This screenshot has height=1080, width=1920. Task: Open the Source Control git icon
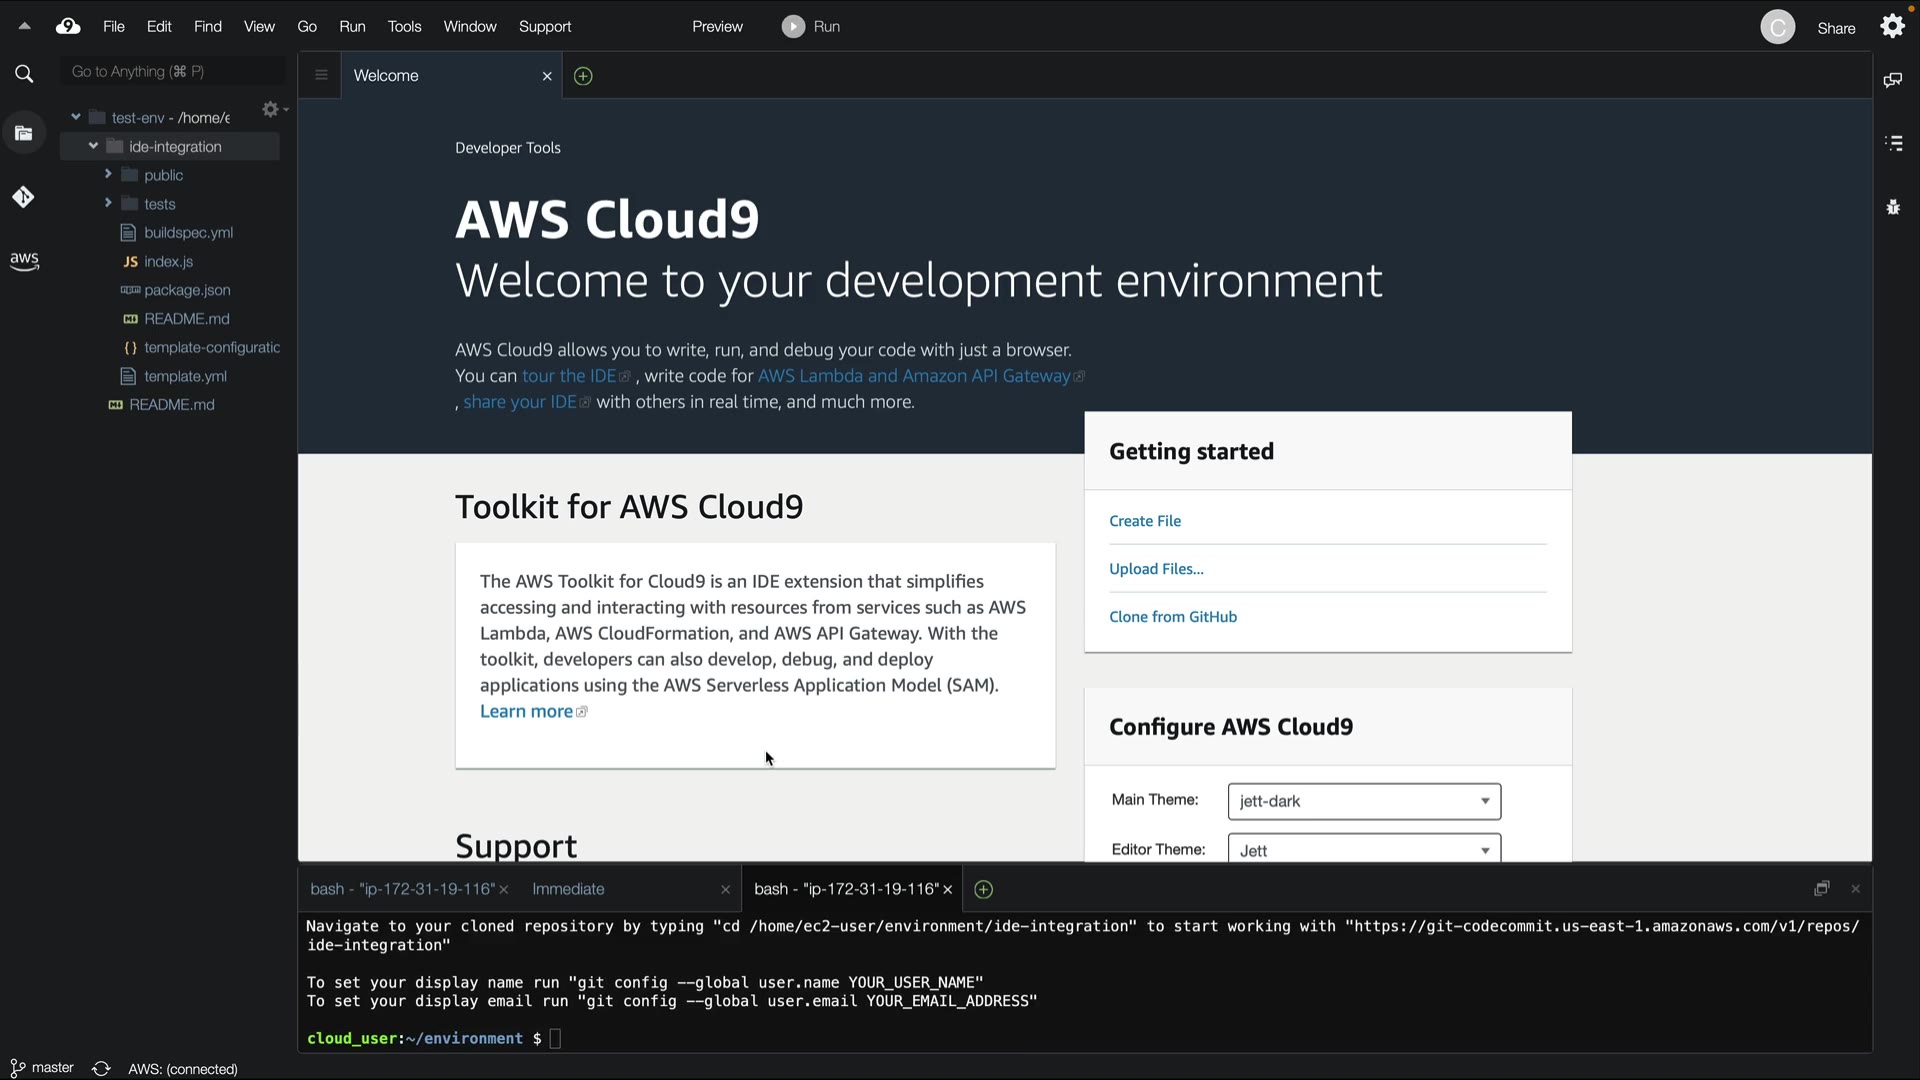pyautogui.click(x=24, y=197)
